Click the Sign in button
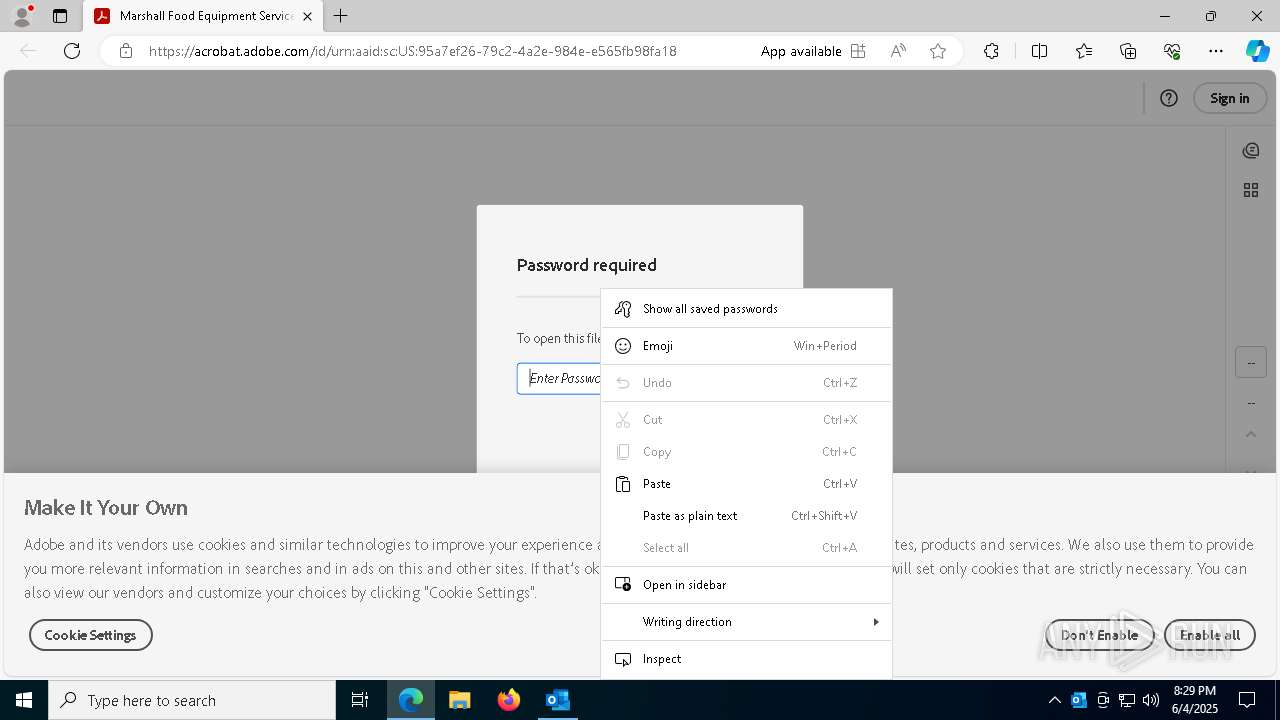 click(x=1230, y=98)
